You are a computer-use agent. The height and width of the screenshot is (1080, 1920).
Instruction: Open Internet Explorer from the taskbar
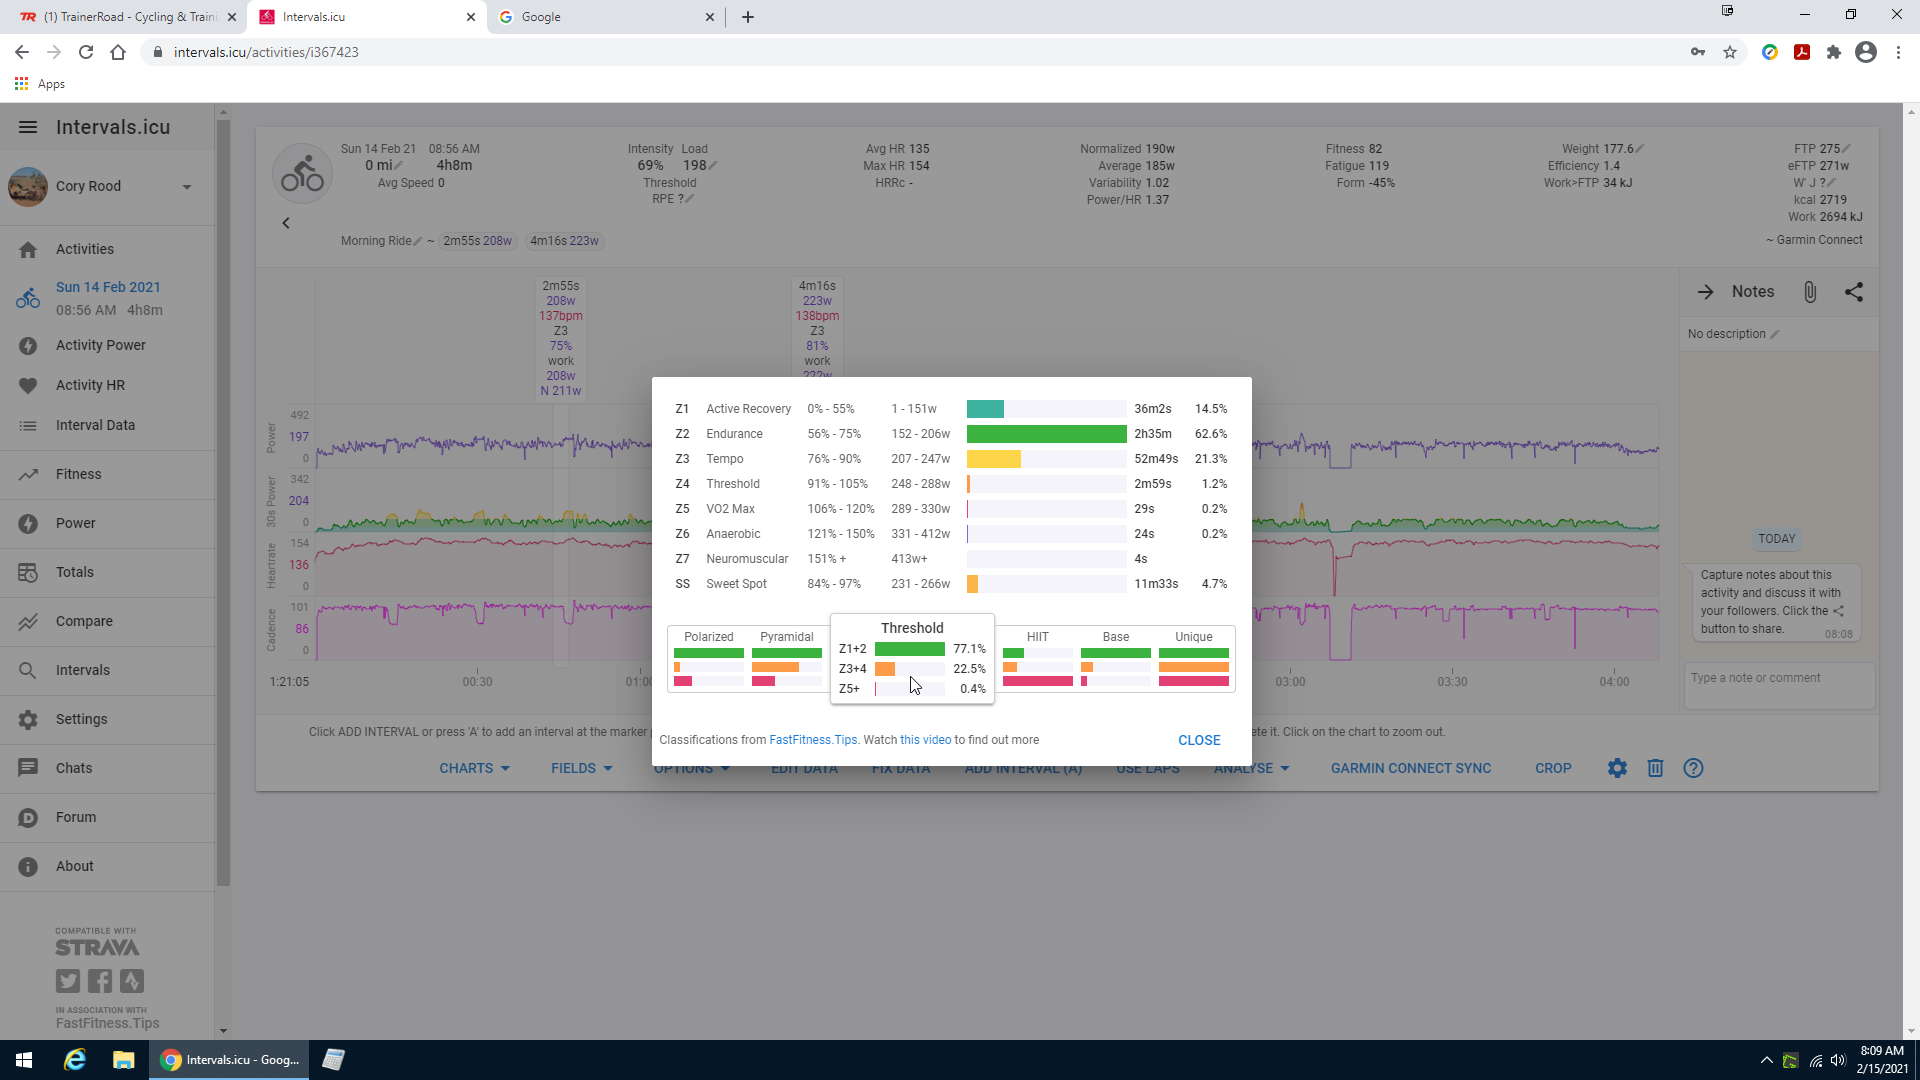(75, 1060)
